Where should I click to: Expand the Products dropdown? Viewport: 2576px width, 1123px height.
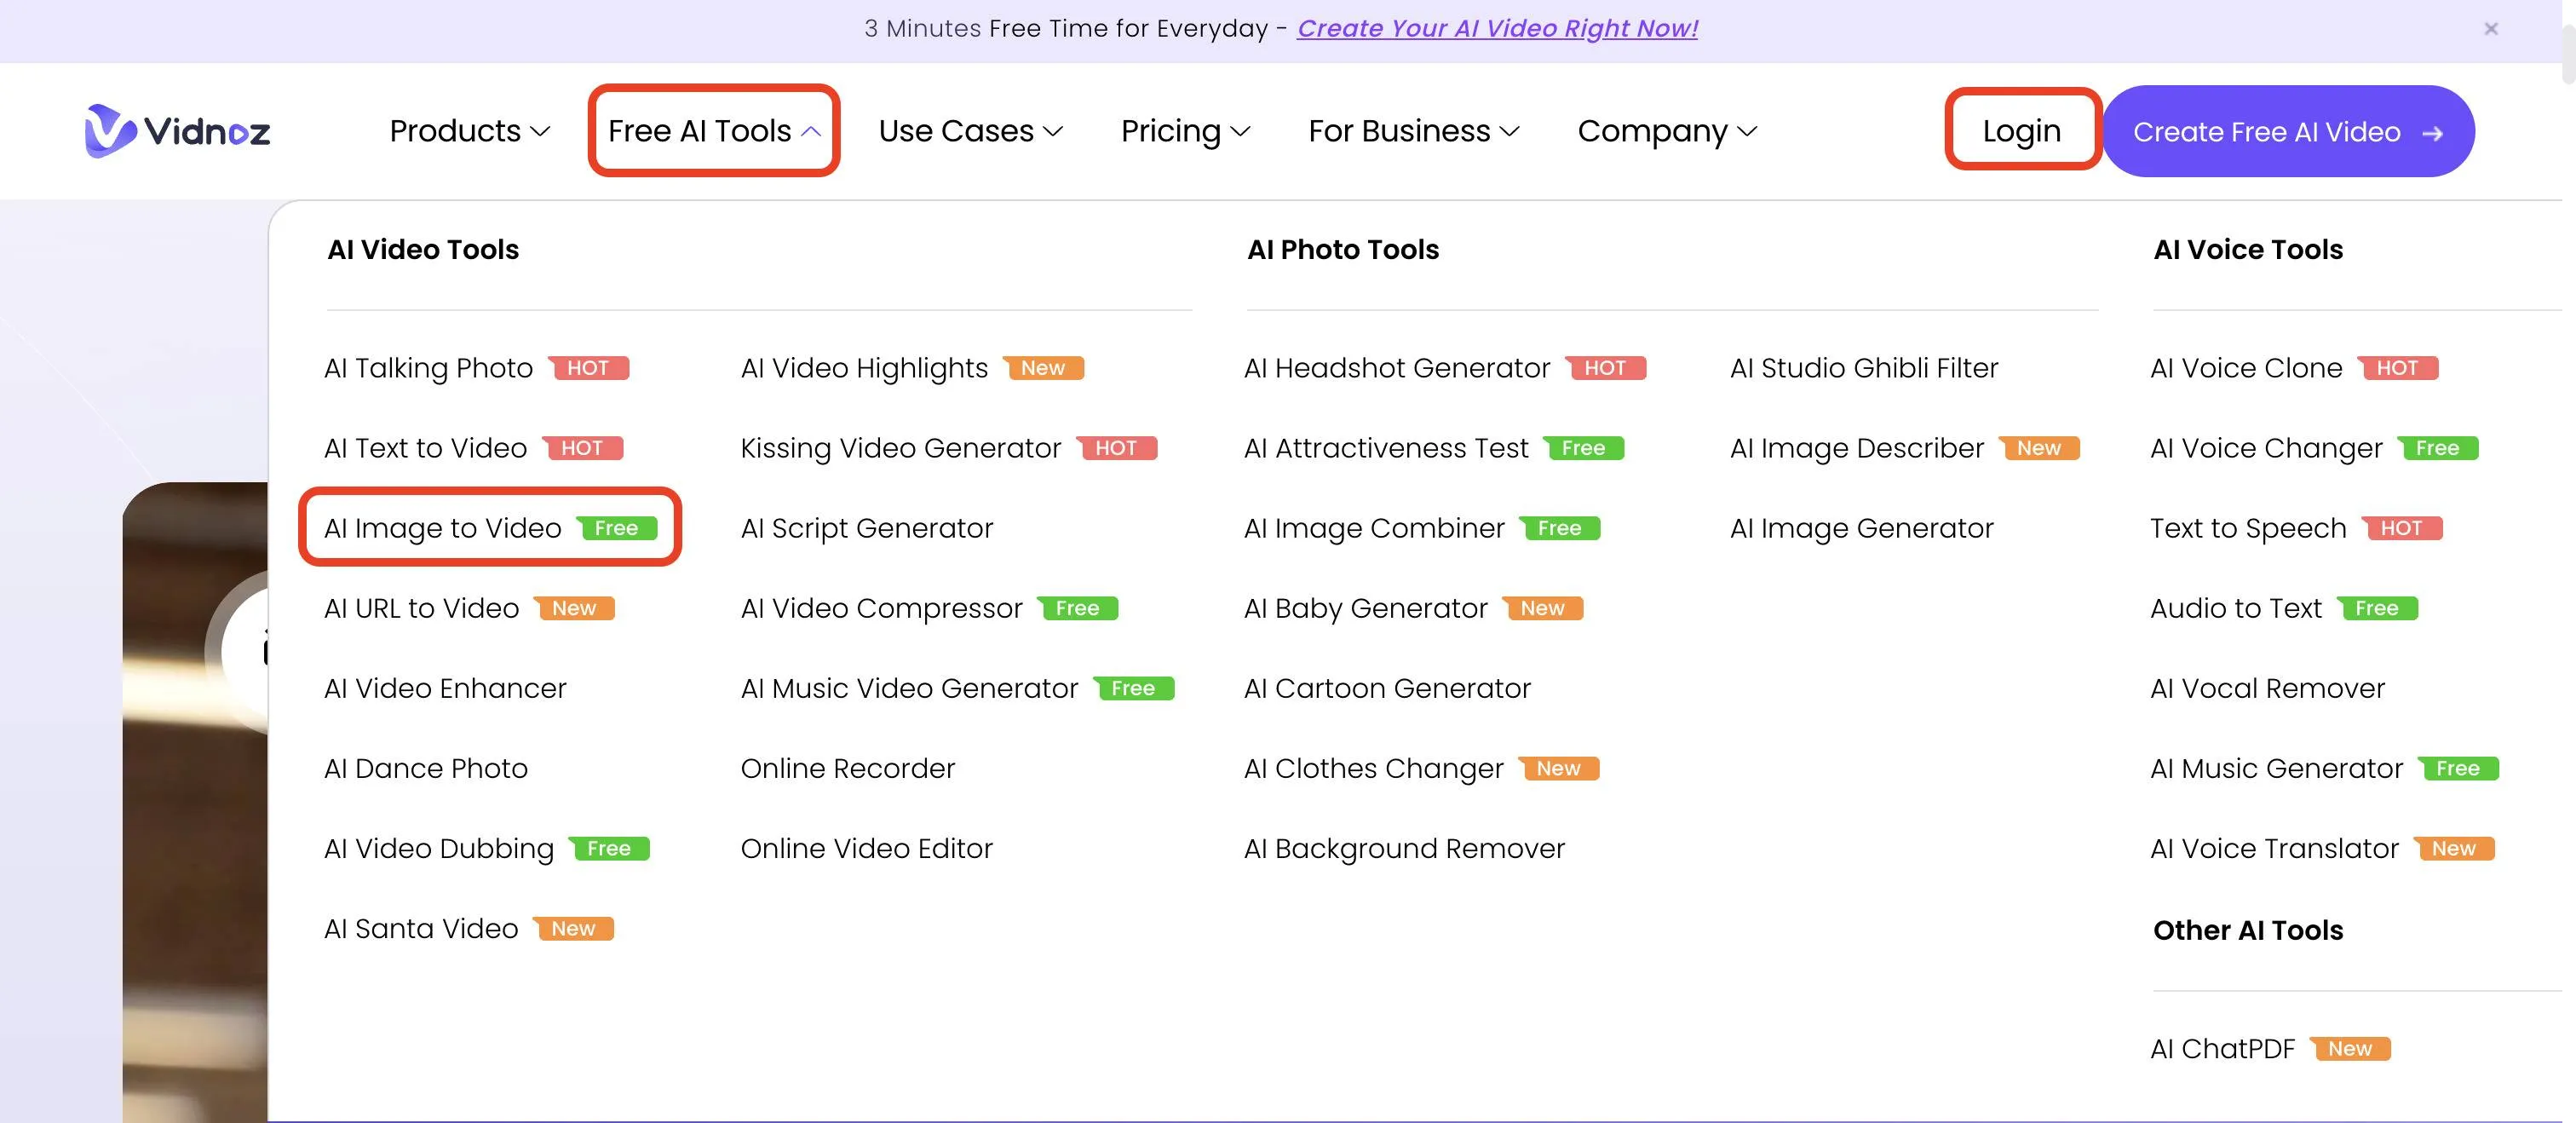pyautogui.click(x=470, y=131)
